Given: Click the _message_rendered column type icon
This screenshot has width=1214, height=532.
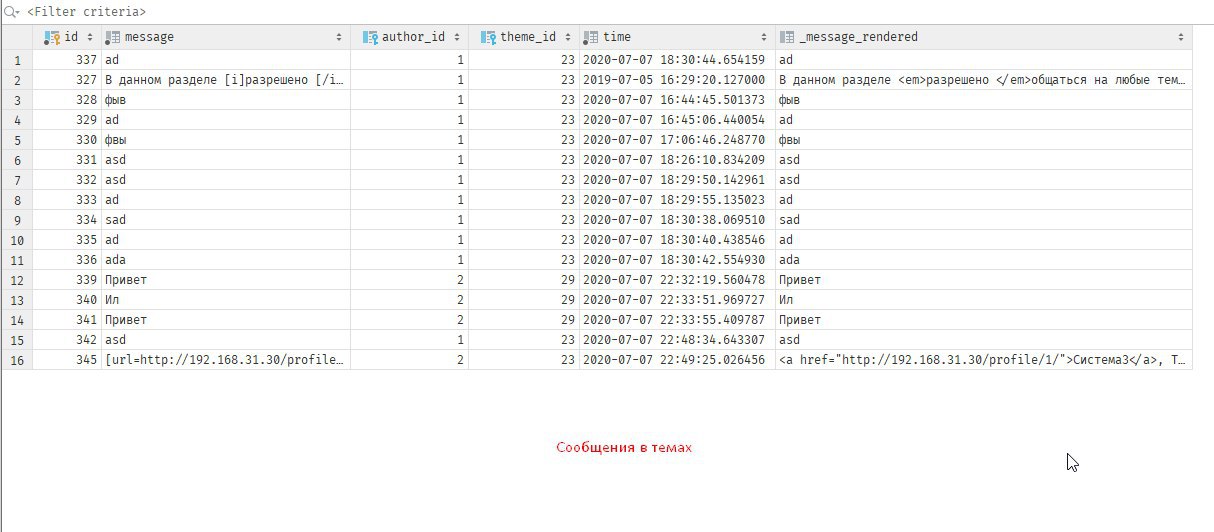Looking at the screenshot, I should (786, 37).
